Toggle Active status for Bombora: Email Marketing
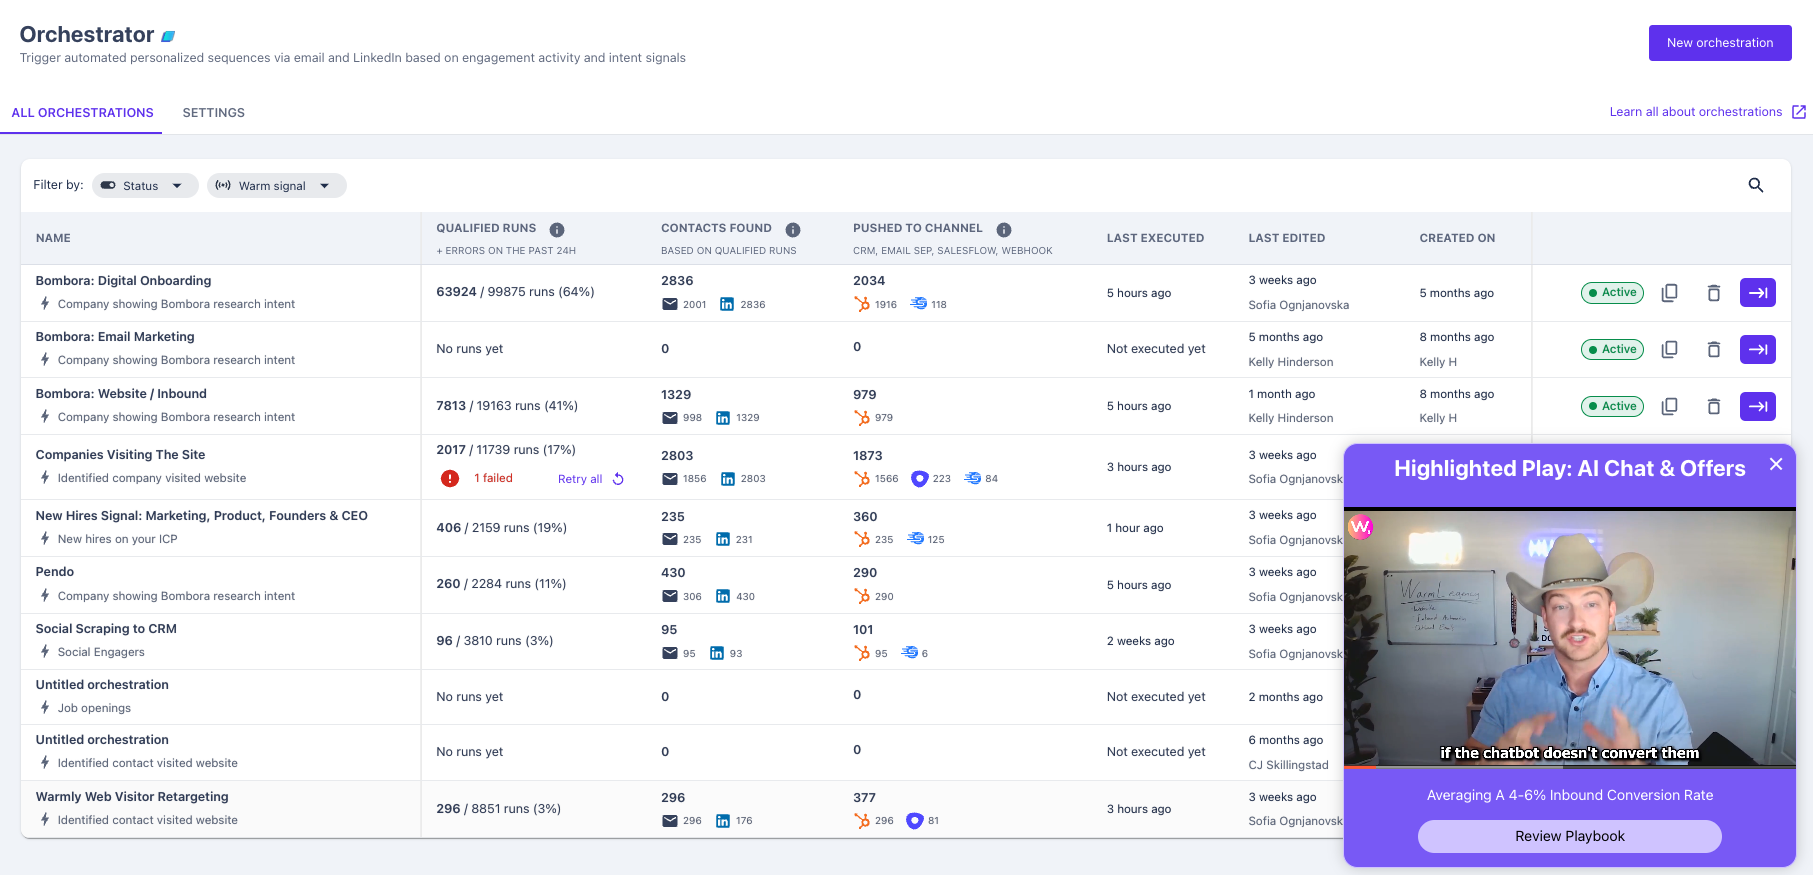The width and height of the screenshot is (1813, 875). pos(1612,349)
